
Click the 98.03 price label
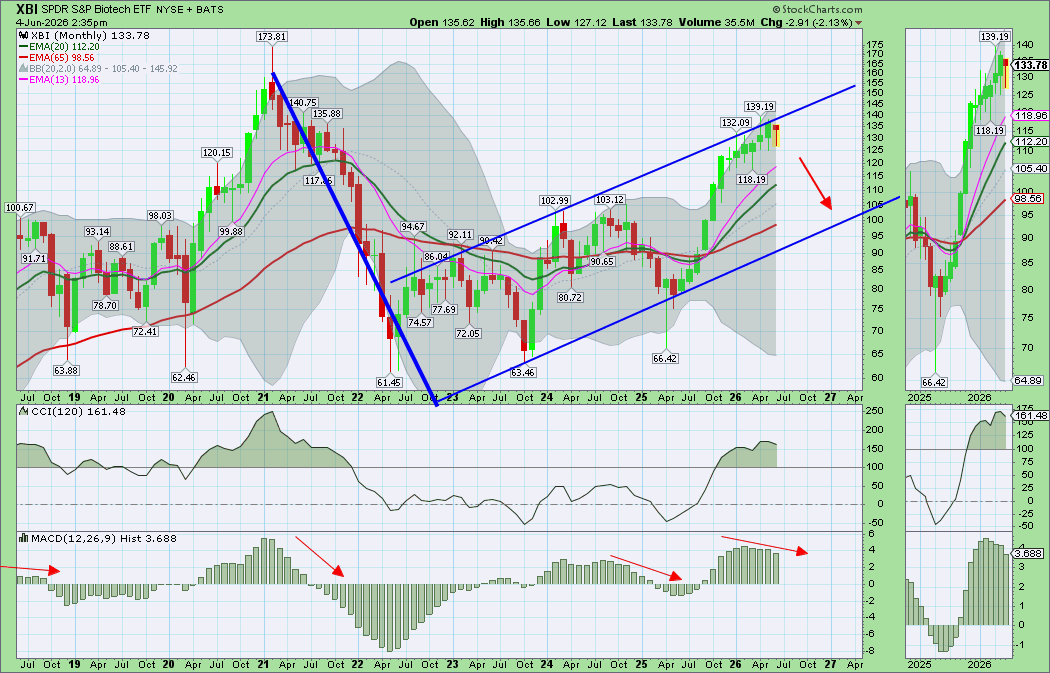pos(160,216)
